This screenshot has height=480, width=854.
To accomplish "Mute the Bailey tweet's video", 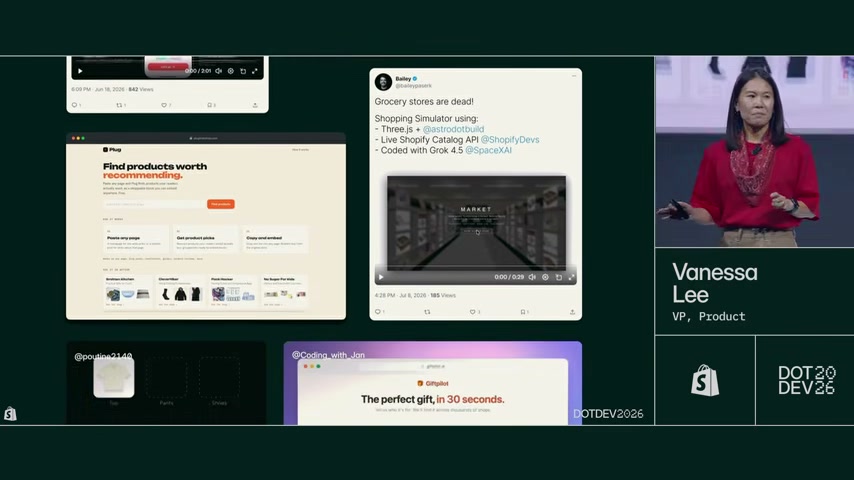I will click(x=532, y=277).
